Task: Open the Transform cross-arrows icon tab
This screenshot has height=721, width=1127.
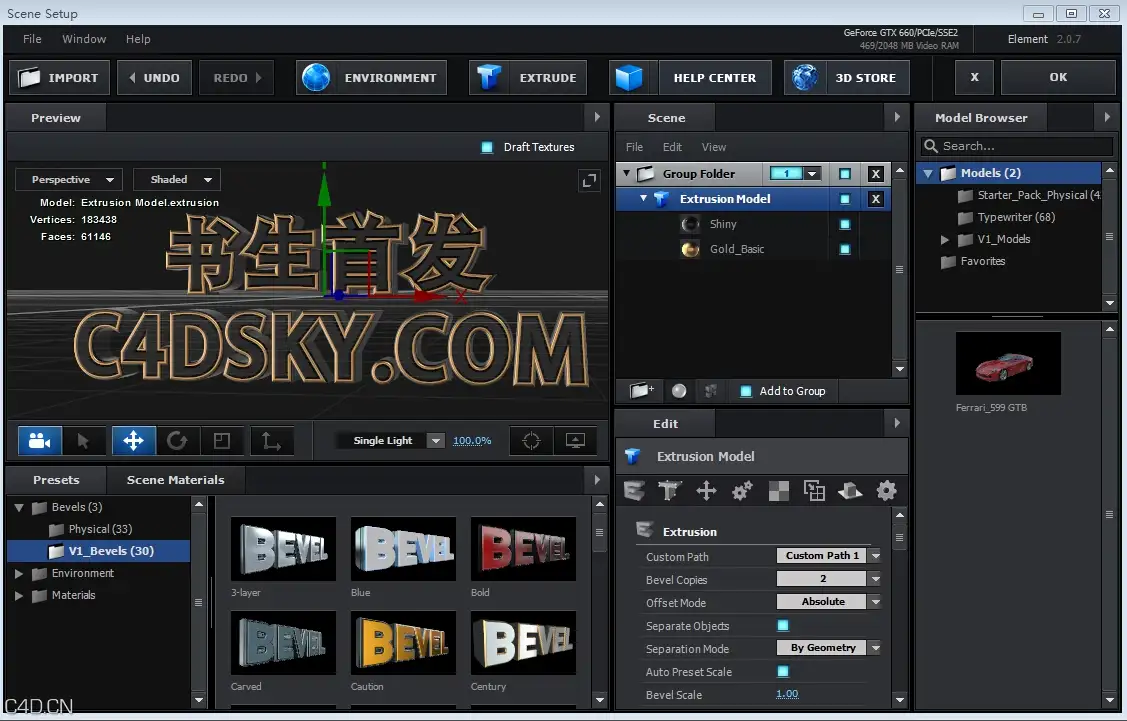Action: click(x=707, y=491)
